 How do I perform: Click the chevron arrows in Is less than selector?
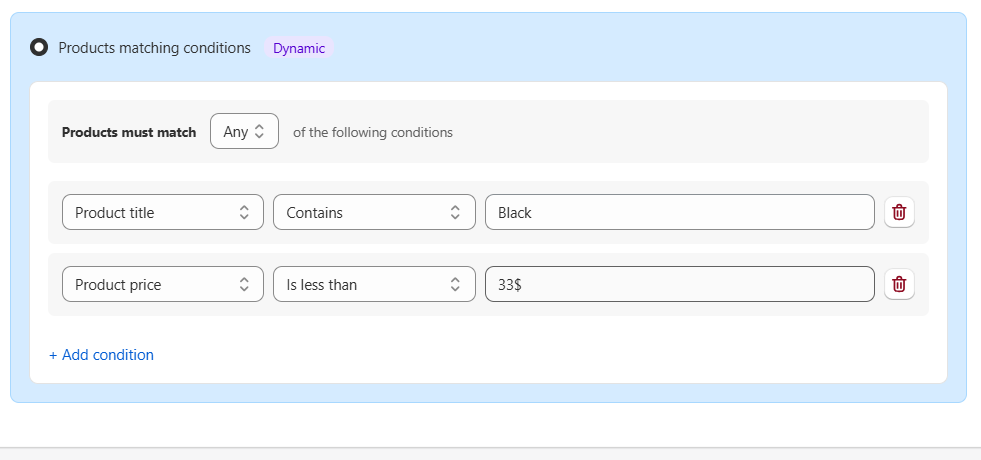(455, 285)
